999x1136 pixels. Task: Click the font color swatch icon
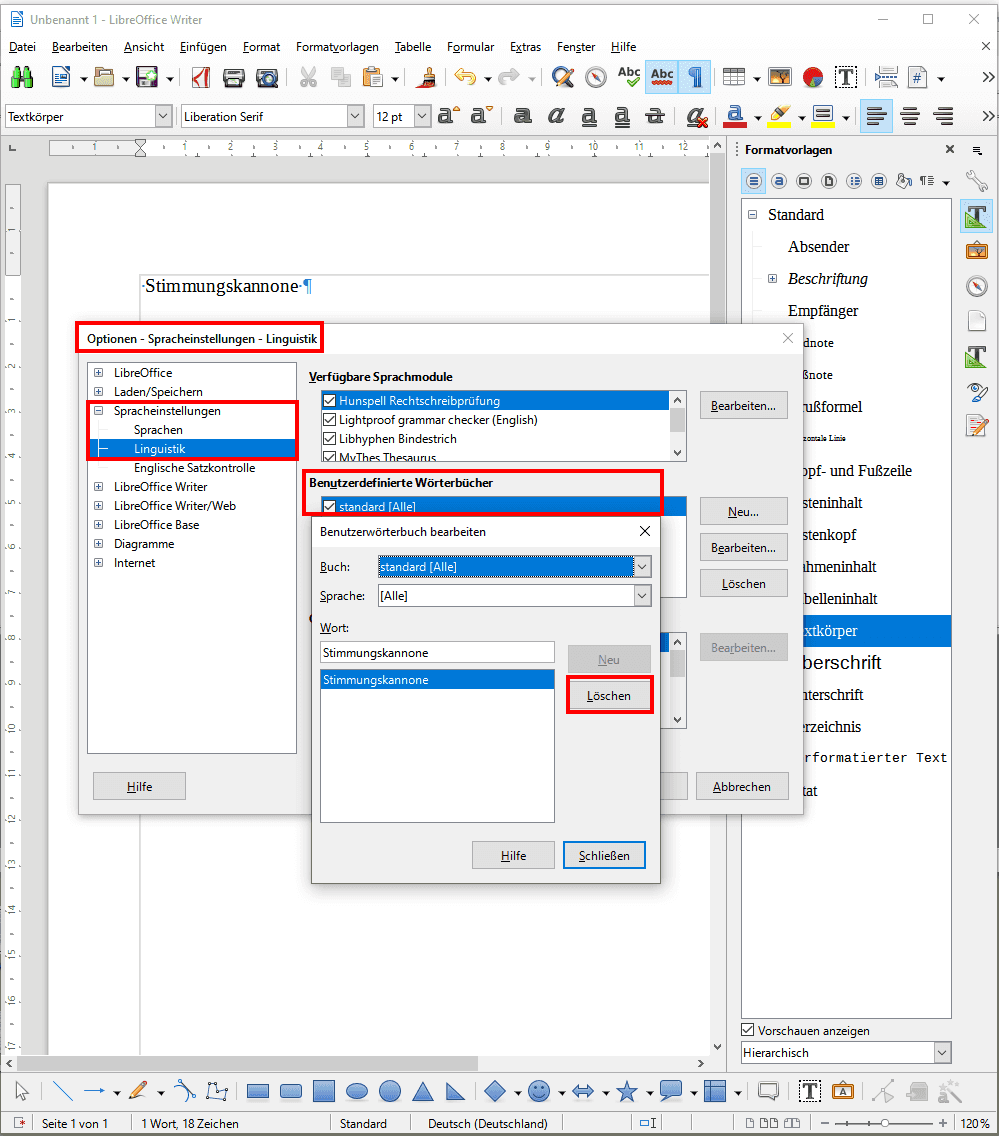tap(735, 116)
